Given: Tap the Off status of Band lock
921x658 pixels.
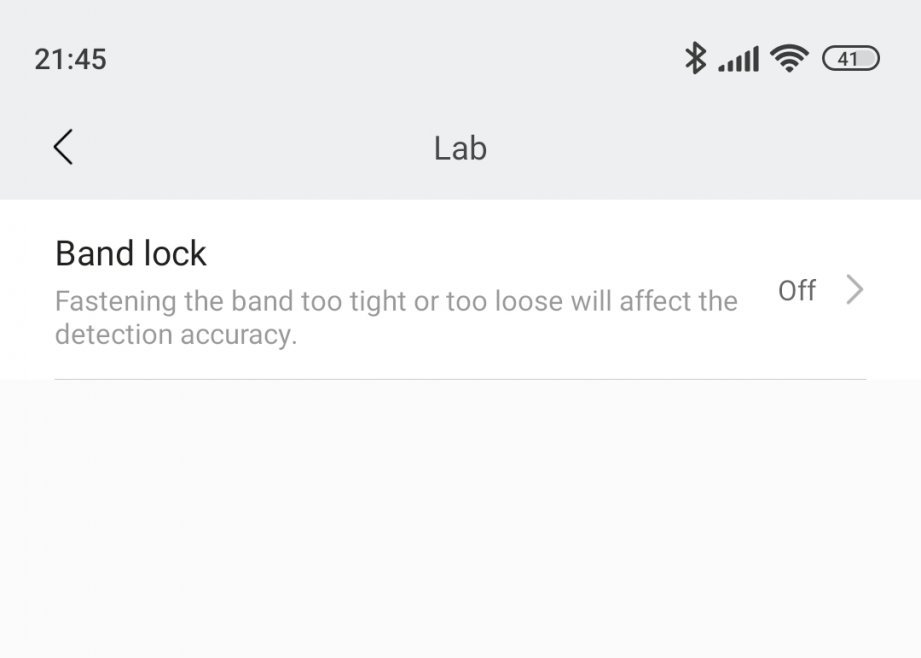Looking at the screenshot, I should click(x=797, y=290).
